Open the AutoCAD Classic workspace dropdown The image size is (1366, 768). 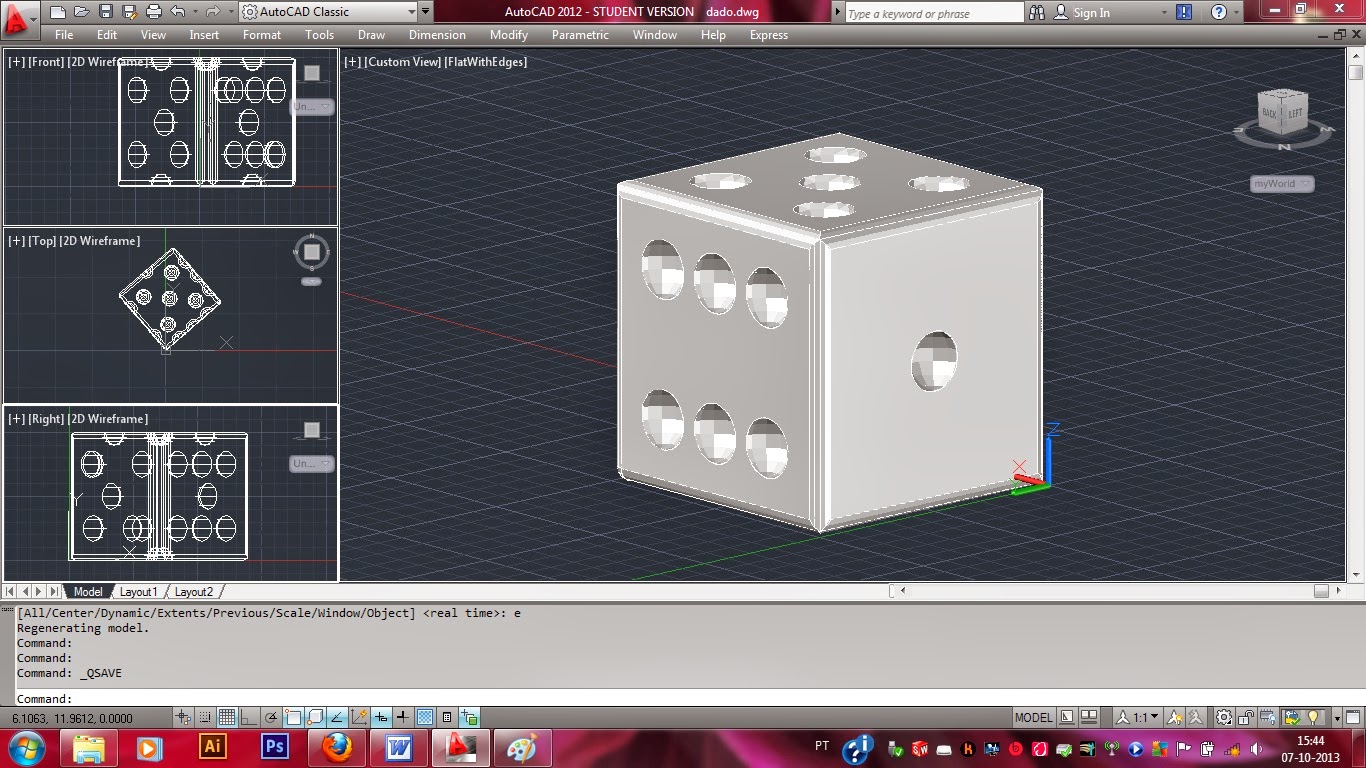tap(328, 12)
